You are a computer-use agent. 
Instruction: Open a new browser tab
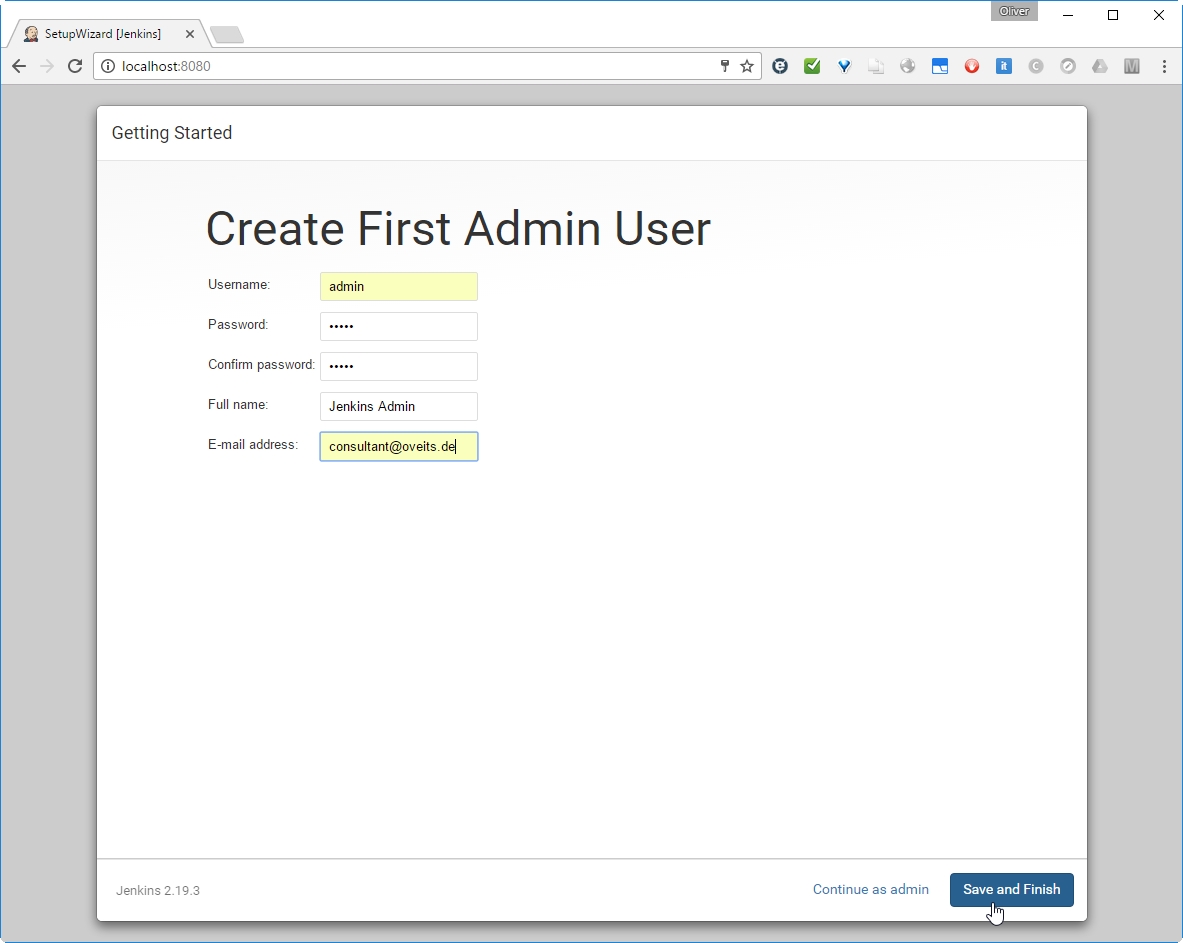(x=227, y=36)
